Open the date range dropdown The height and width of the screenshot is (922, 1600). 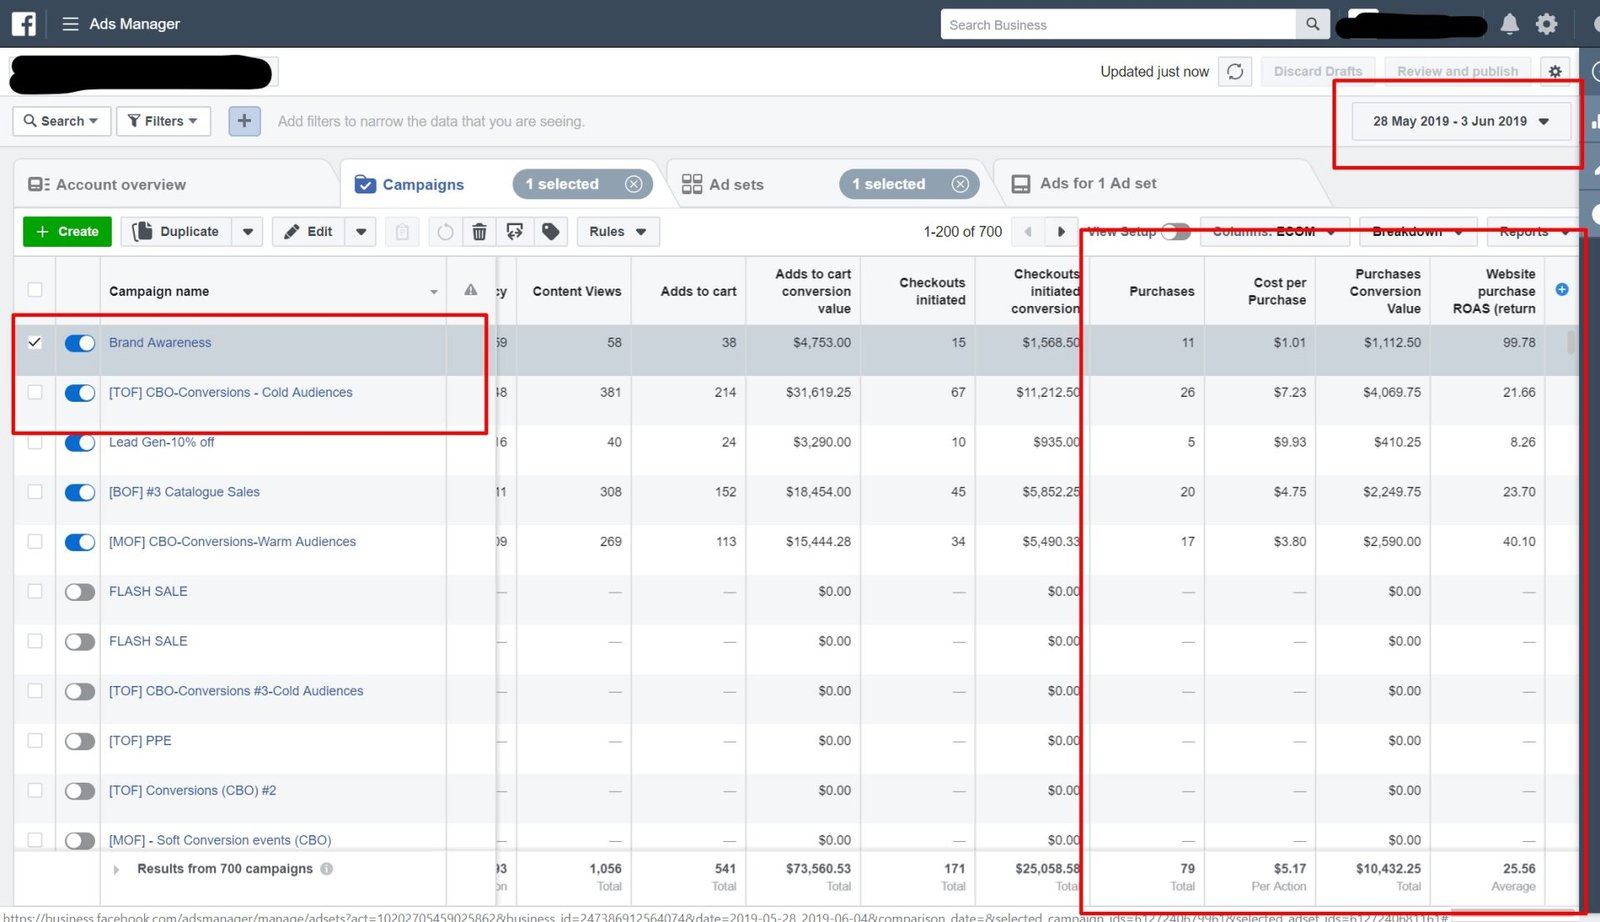1460,121
